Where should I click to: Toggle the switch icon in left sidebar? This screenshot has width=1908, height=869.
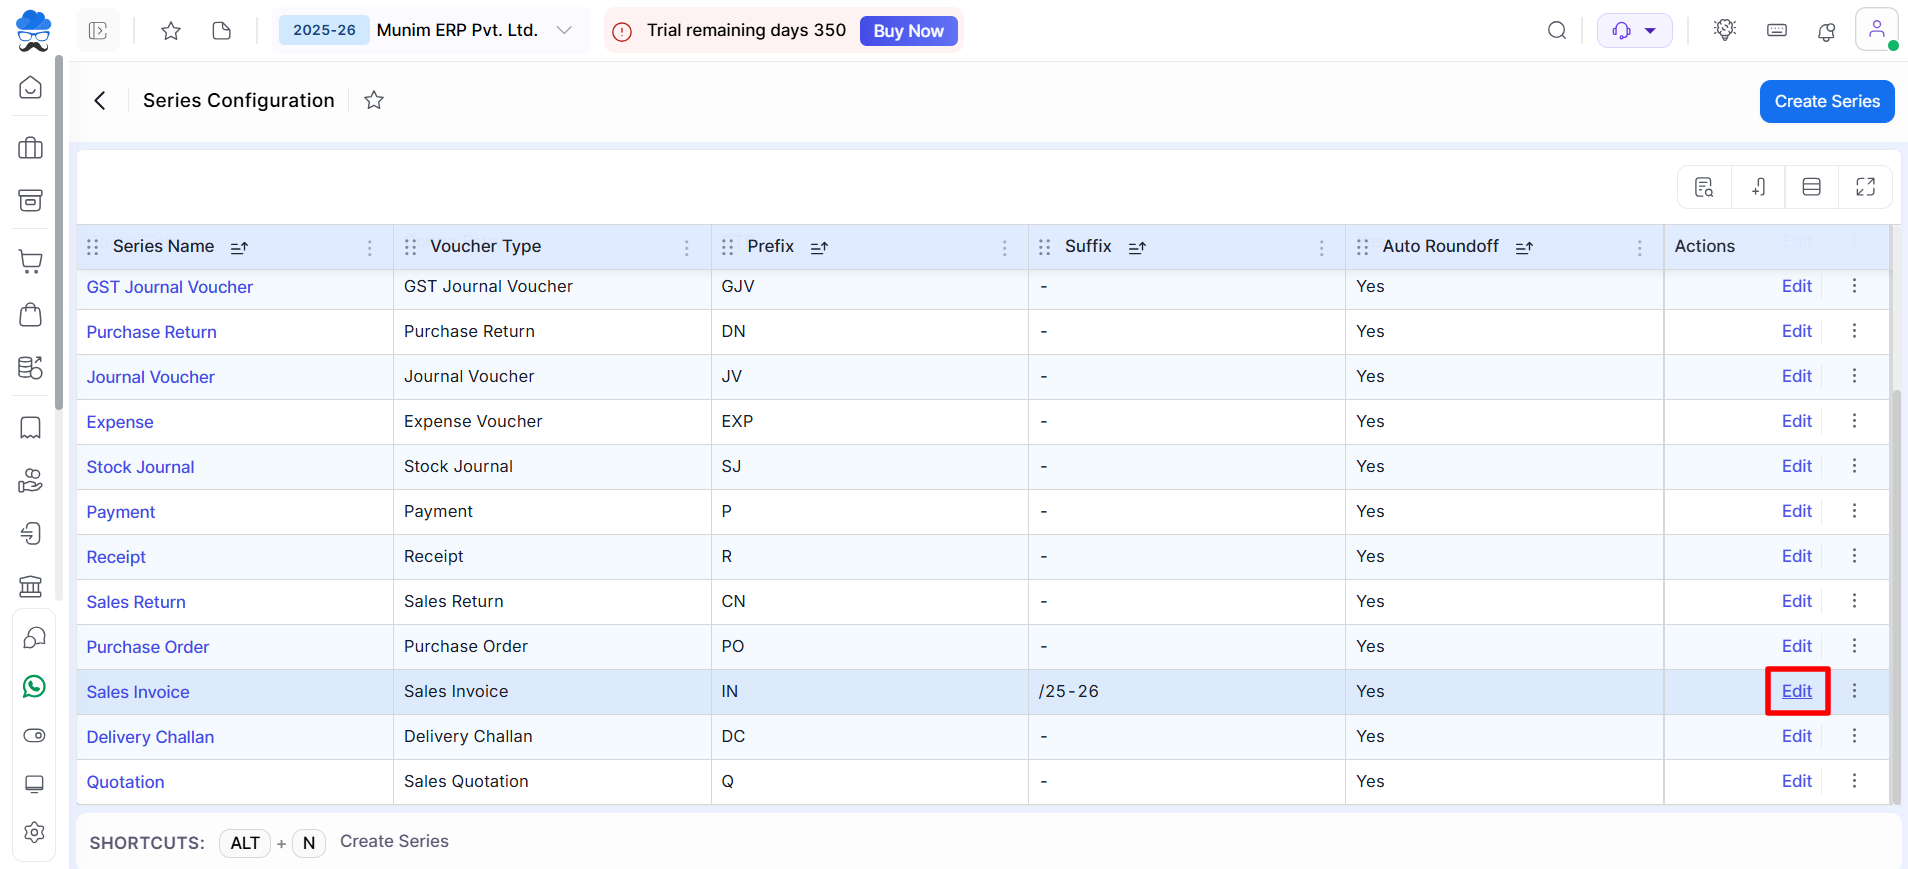pos(34,736)
